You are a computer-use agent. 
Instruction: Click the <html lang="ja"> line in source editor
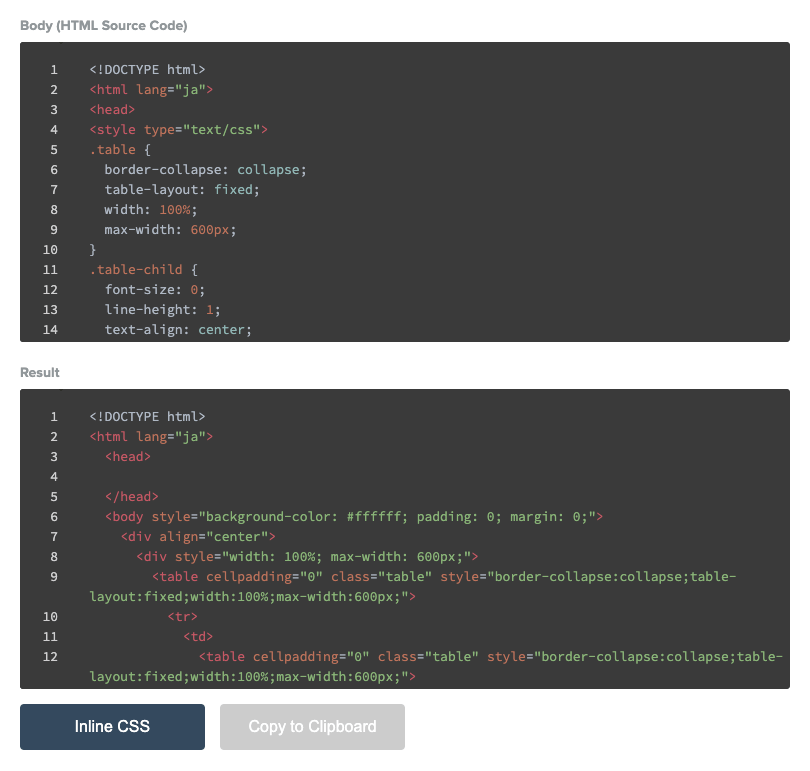[151, 89]
